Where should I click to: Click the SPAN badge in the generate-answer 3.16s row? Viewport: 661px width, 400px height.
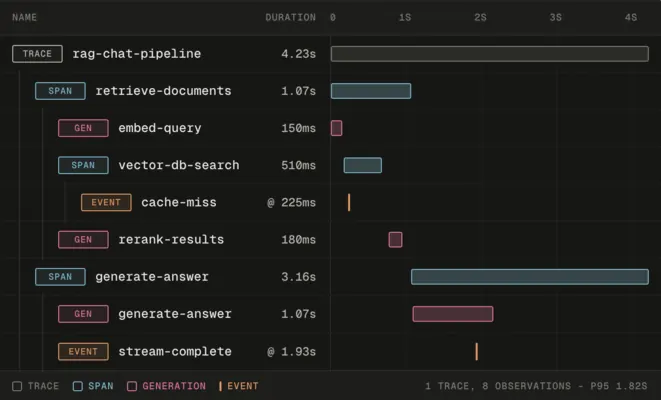tap(60, 277)
